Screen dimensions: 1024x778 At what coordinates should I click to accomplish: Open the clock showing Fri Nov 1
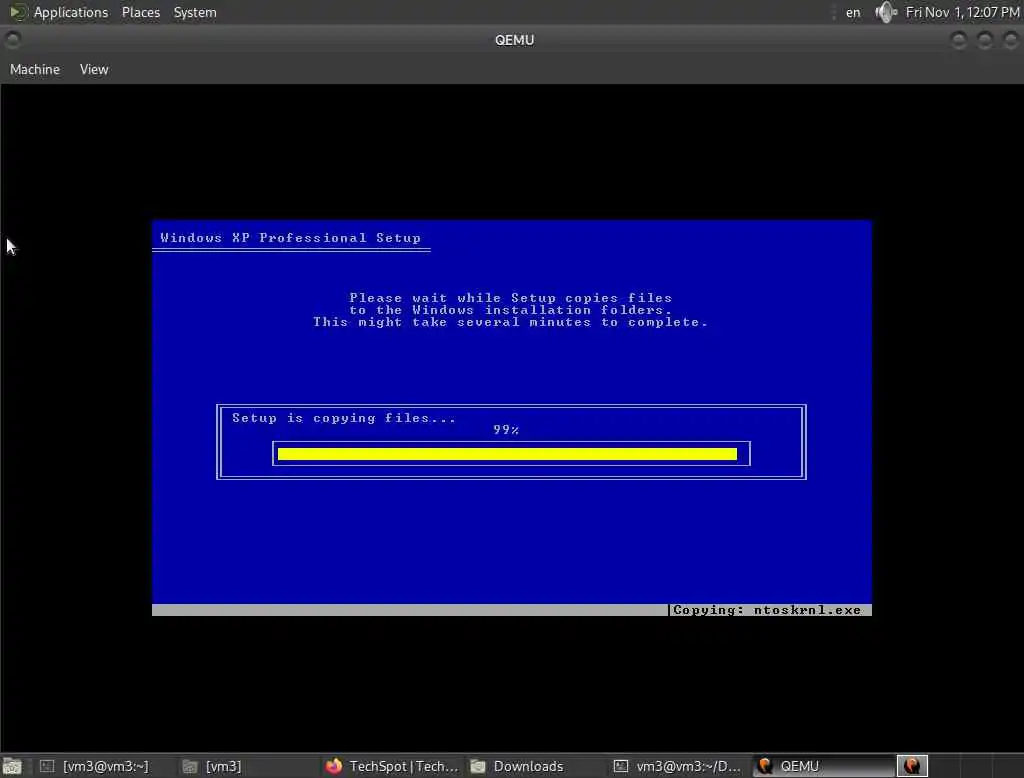tap(962, 12)
